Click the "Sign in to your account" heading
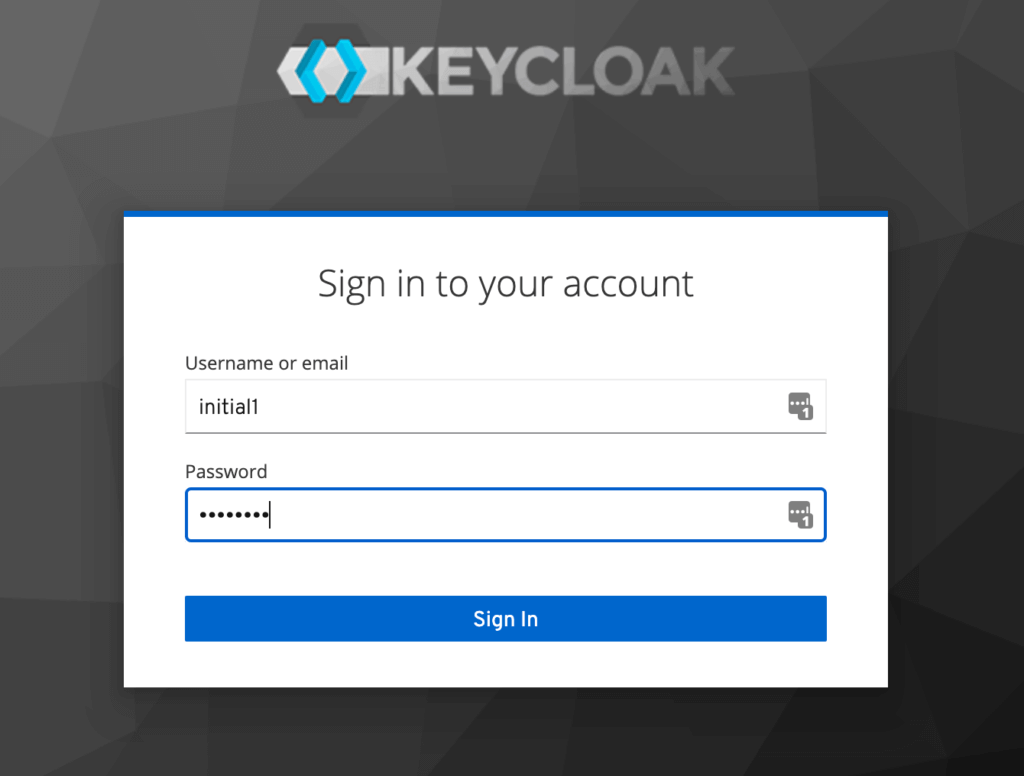 point(505,284)
